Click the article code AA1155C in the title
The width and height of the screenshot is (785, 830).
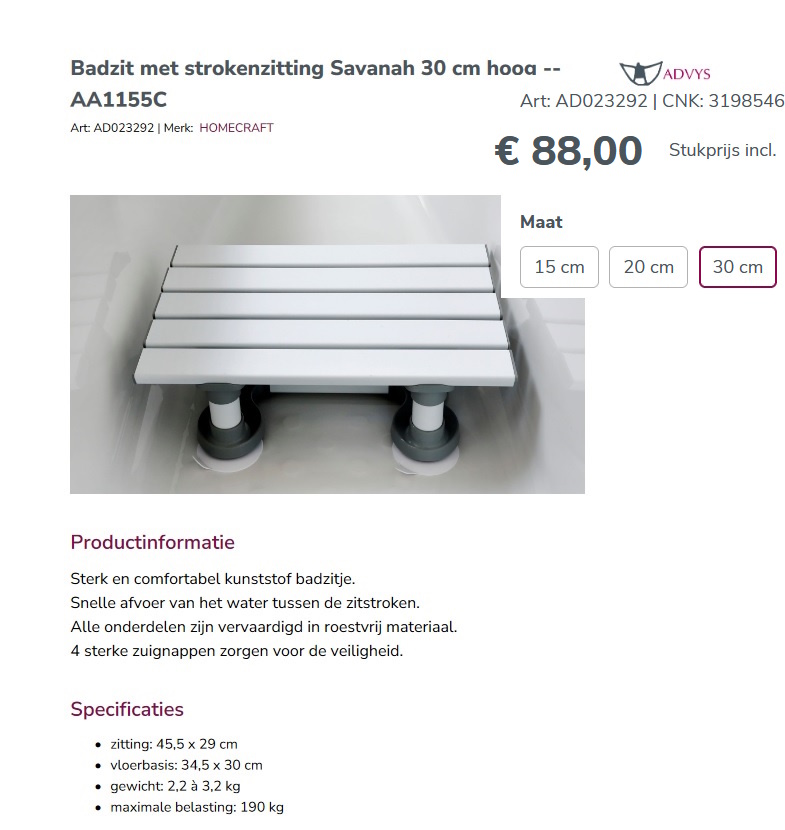117,99
